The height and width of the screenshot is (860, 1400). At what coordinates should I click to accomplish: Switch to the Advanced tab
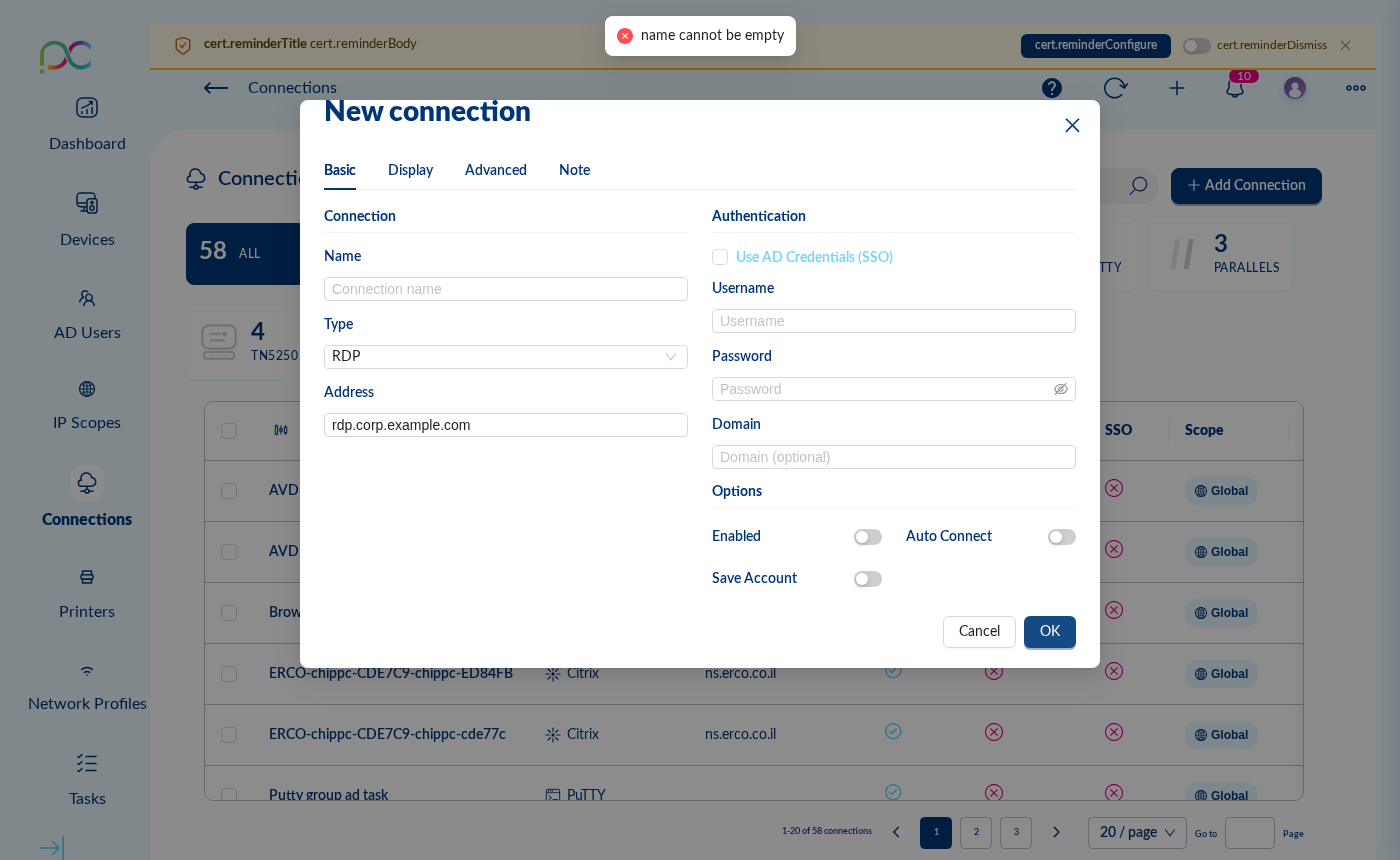click(495, 170)
